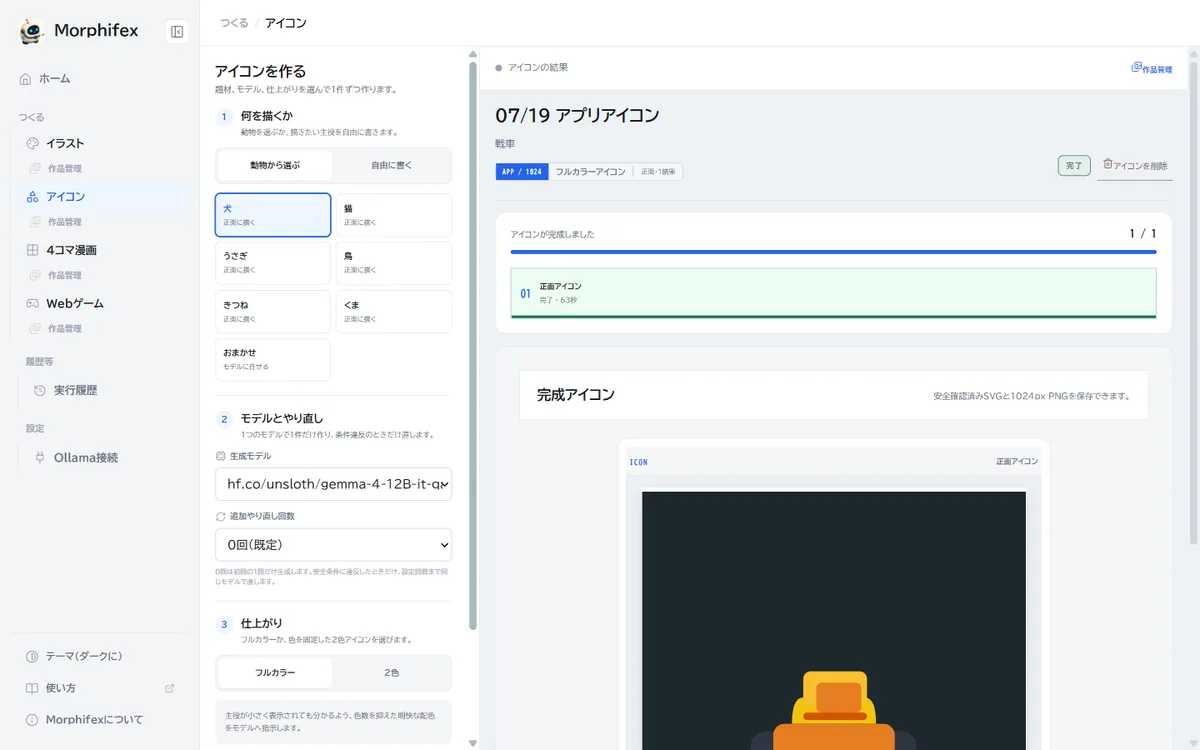Click the APP / 1024 tag
The width and height of the screenshot is (1200, 750).
pos(522,172)
